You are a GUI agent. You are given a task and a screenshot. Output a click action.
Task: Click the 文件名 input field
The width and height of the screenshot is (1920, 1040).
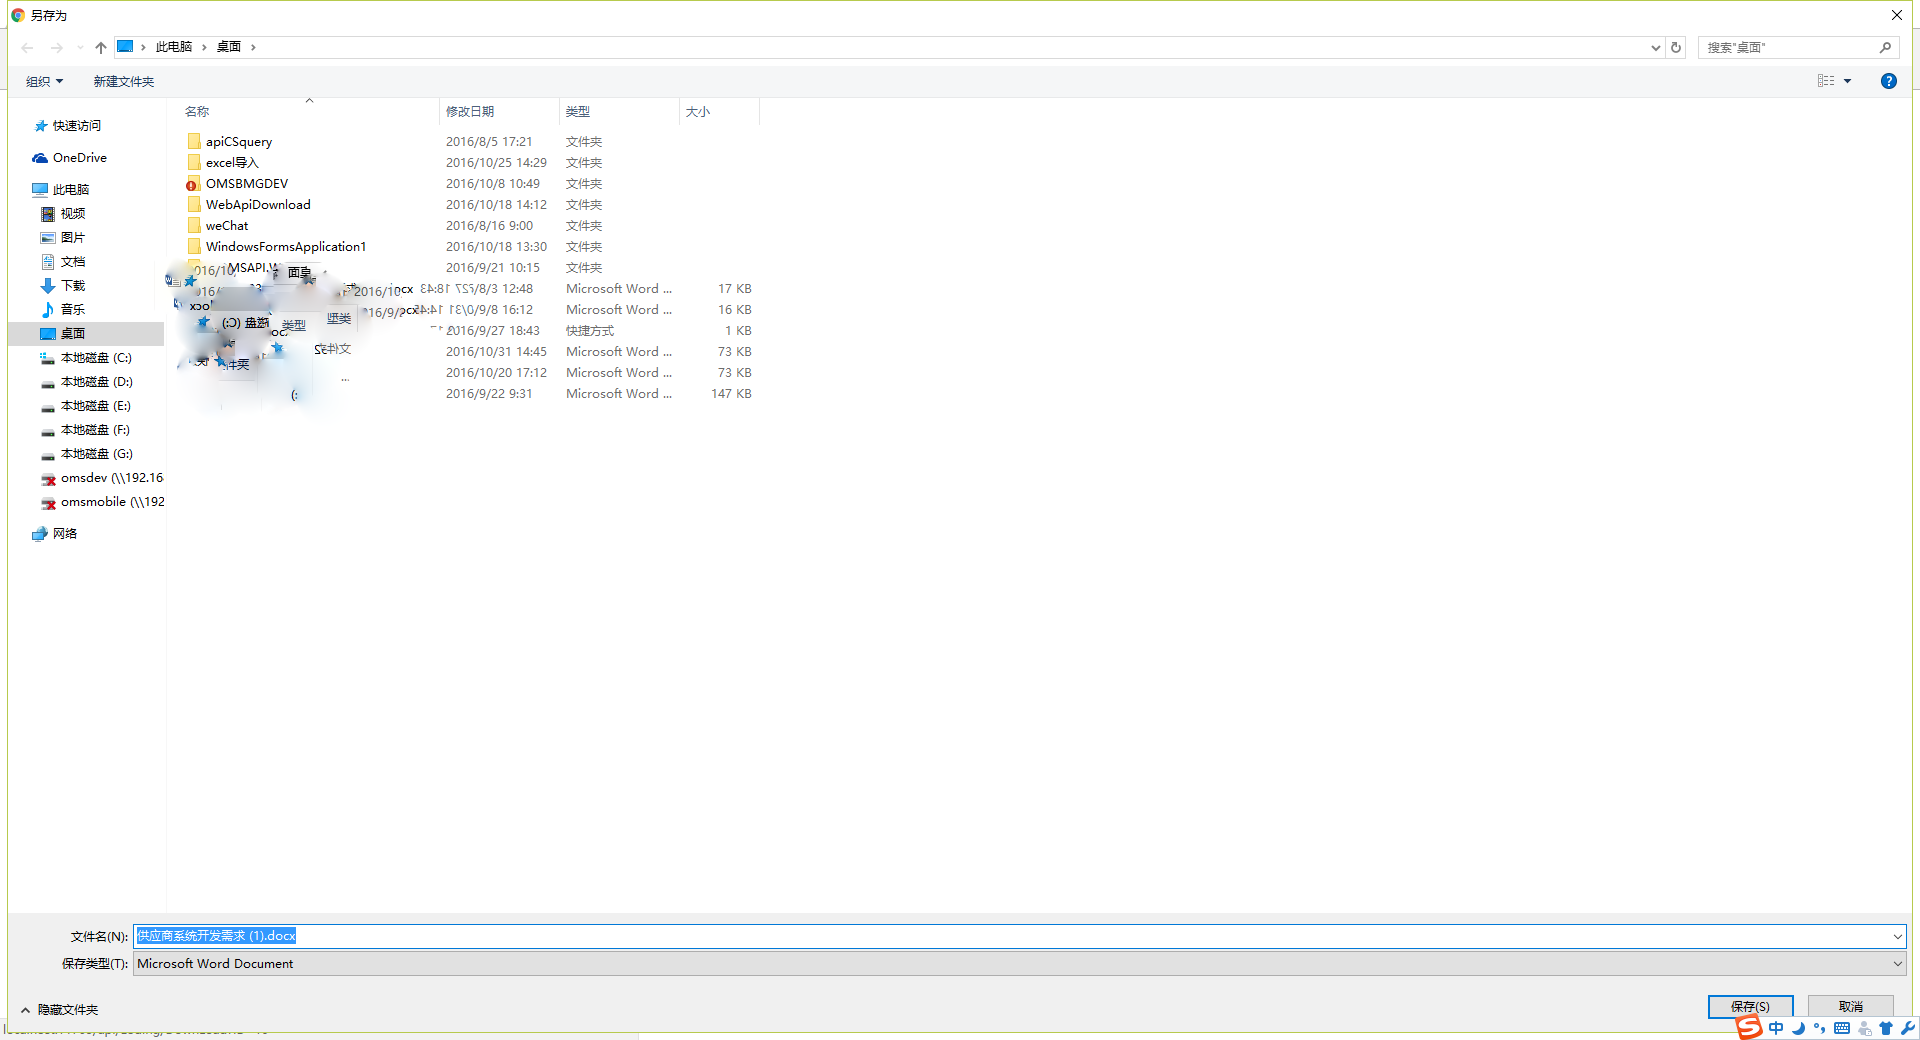click(x=1000, y=936)
